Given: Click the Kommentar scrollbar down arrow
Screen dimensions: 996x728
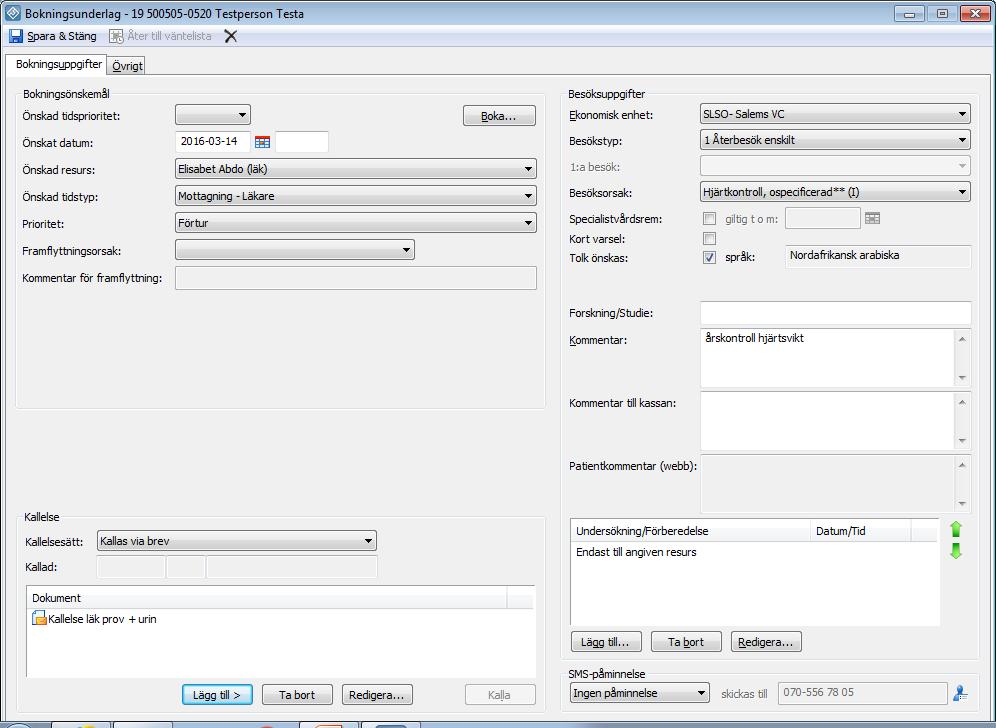Looking at the screenshot, I should point(962,377).
